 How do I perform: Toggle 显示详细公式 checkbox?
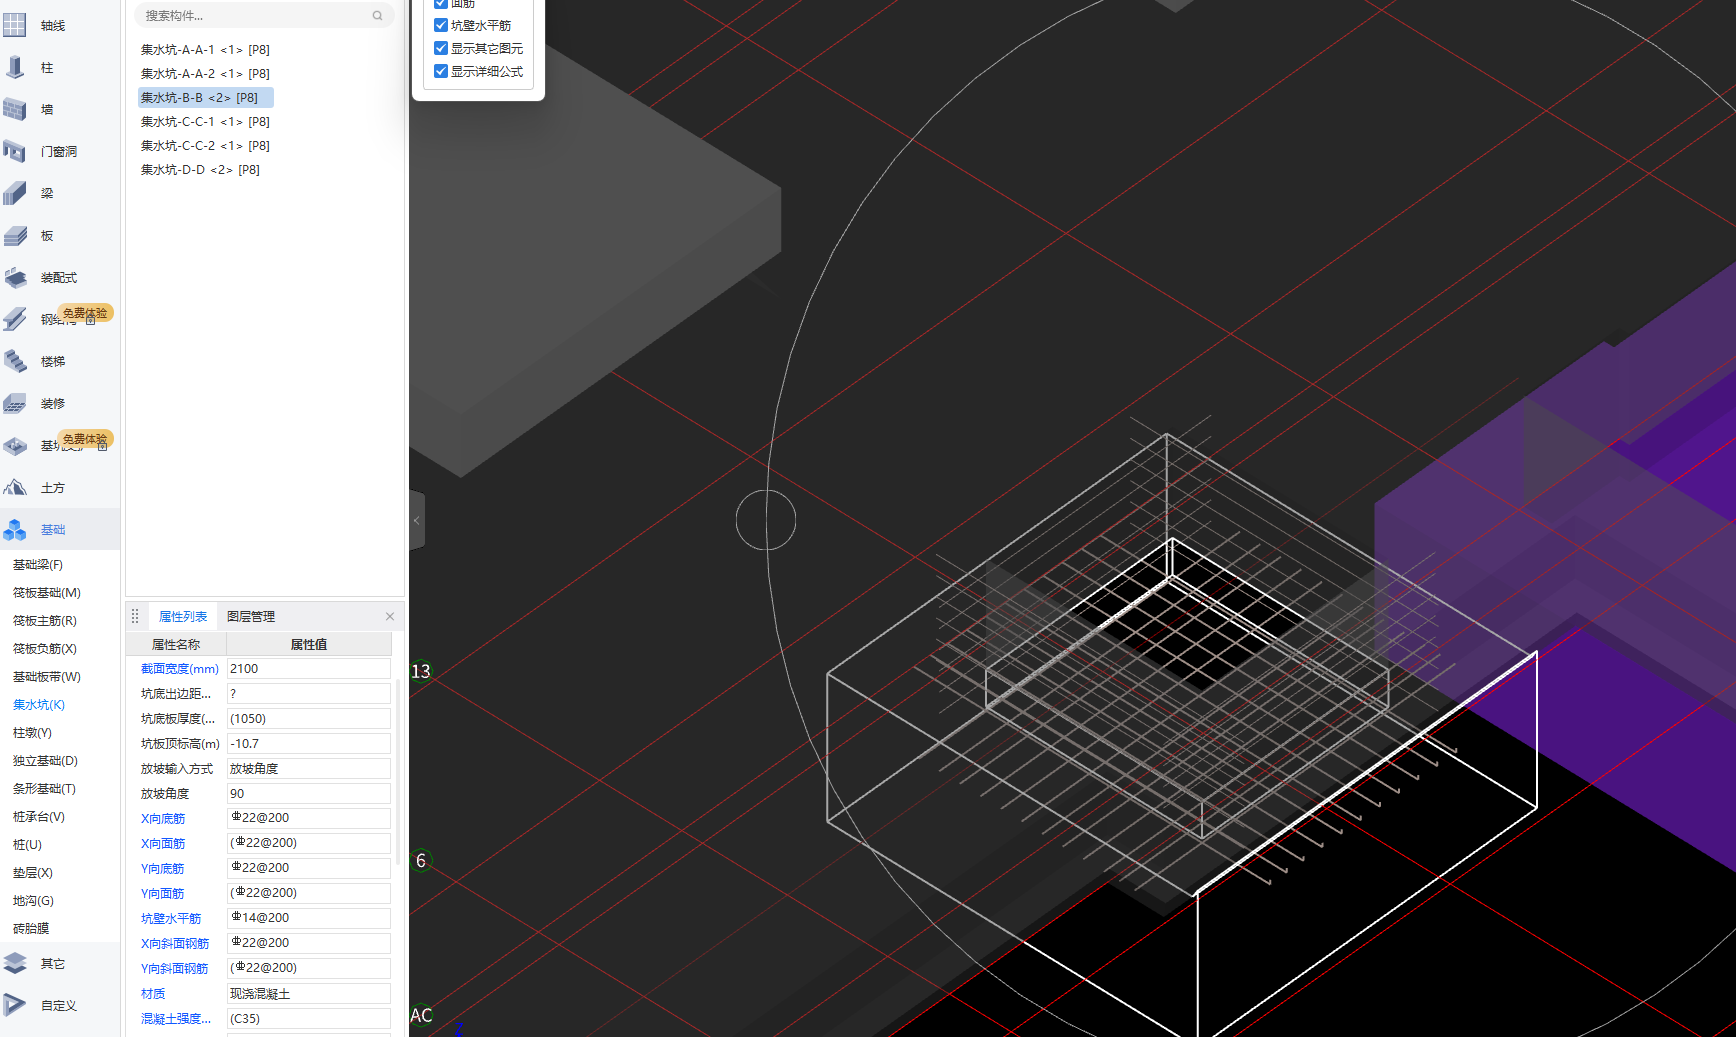[440, 71]
